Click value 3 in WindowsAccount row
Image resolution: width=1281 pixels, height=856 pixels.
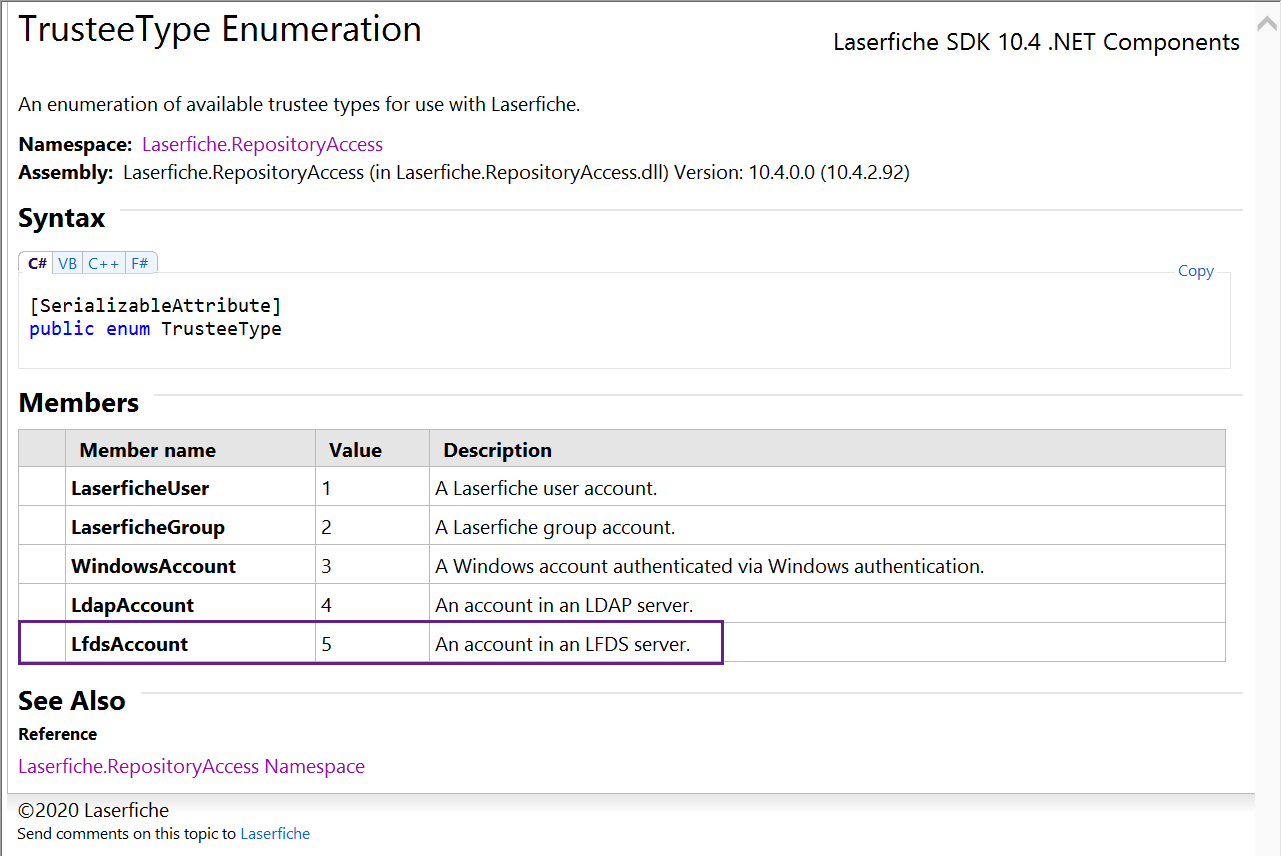coord(326,566)
